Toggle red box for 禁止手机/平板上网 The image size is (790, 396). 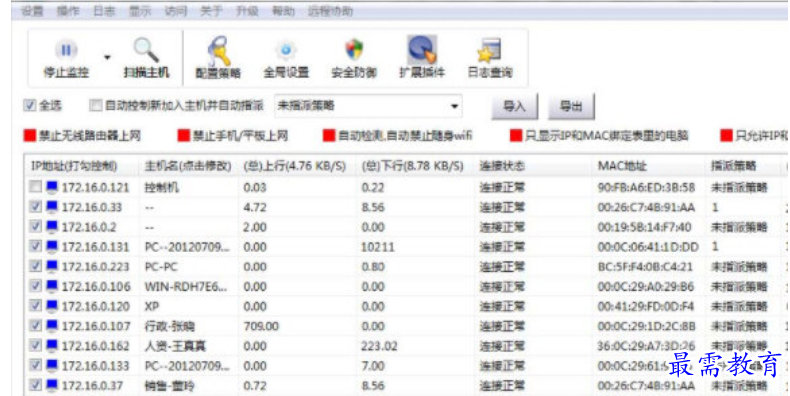[x=183, y=136]
